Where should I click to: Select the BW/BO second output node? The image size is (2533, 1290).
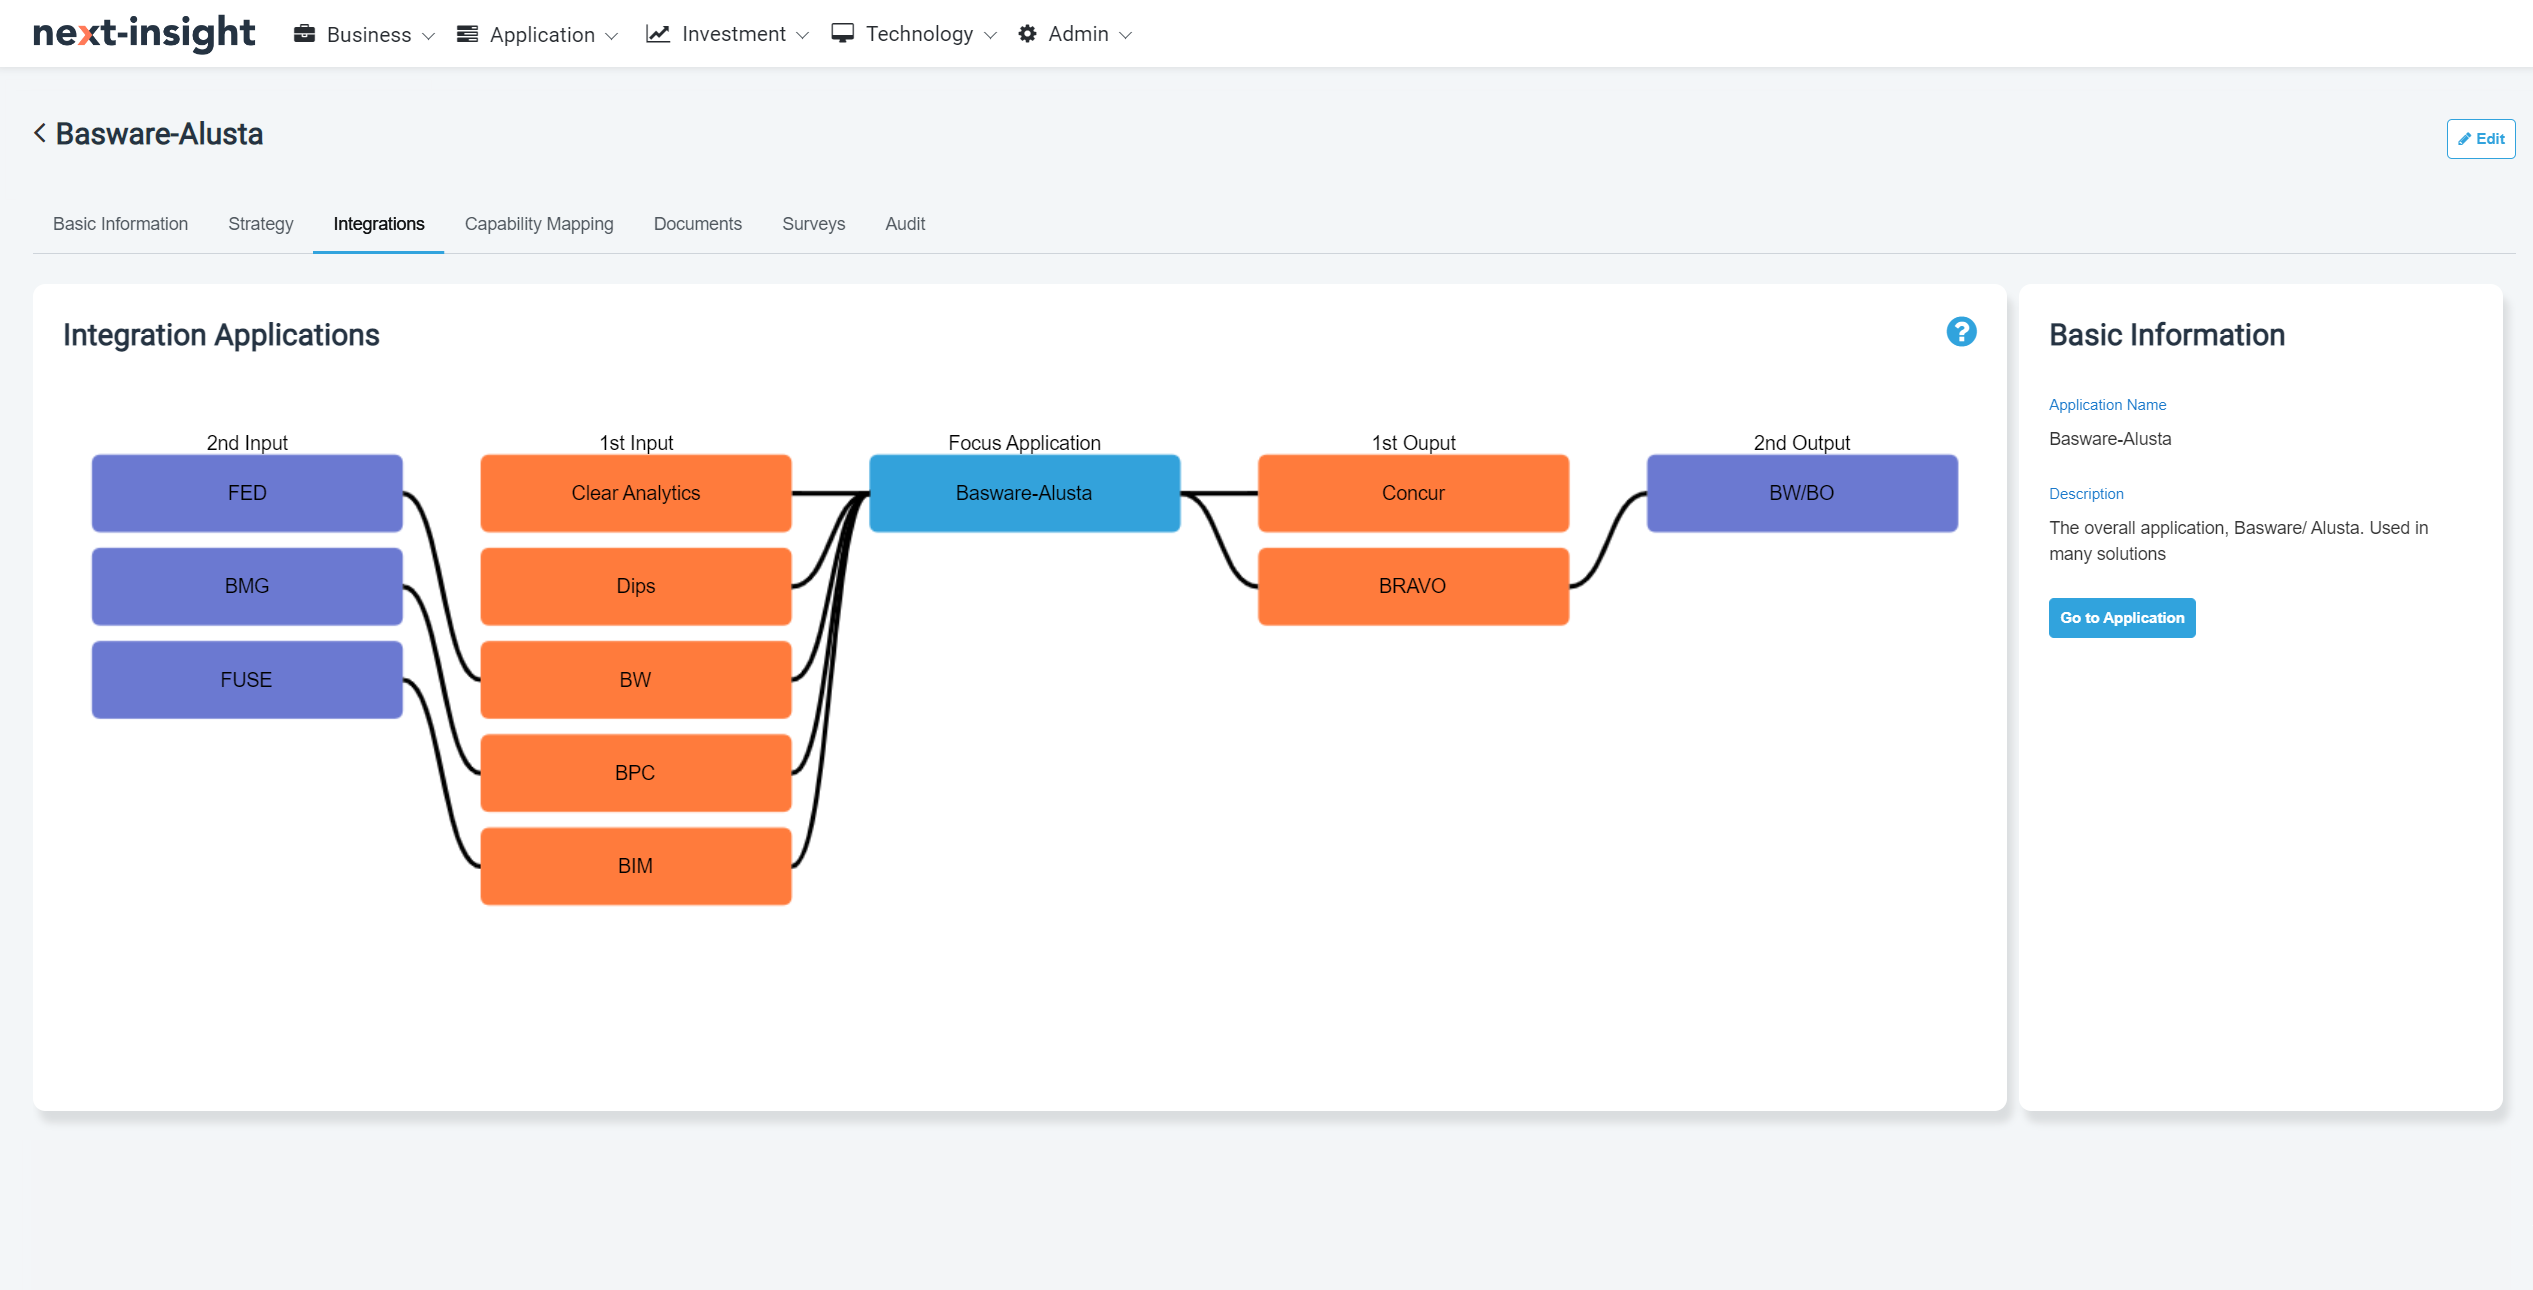click(x=1802, y=493)
